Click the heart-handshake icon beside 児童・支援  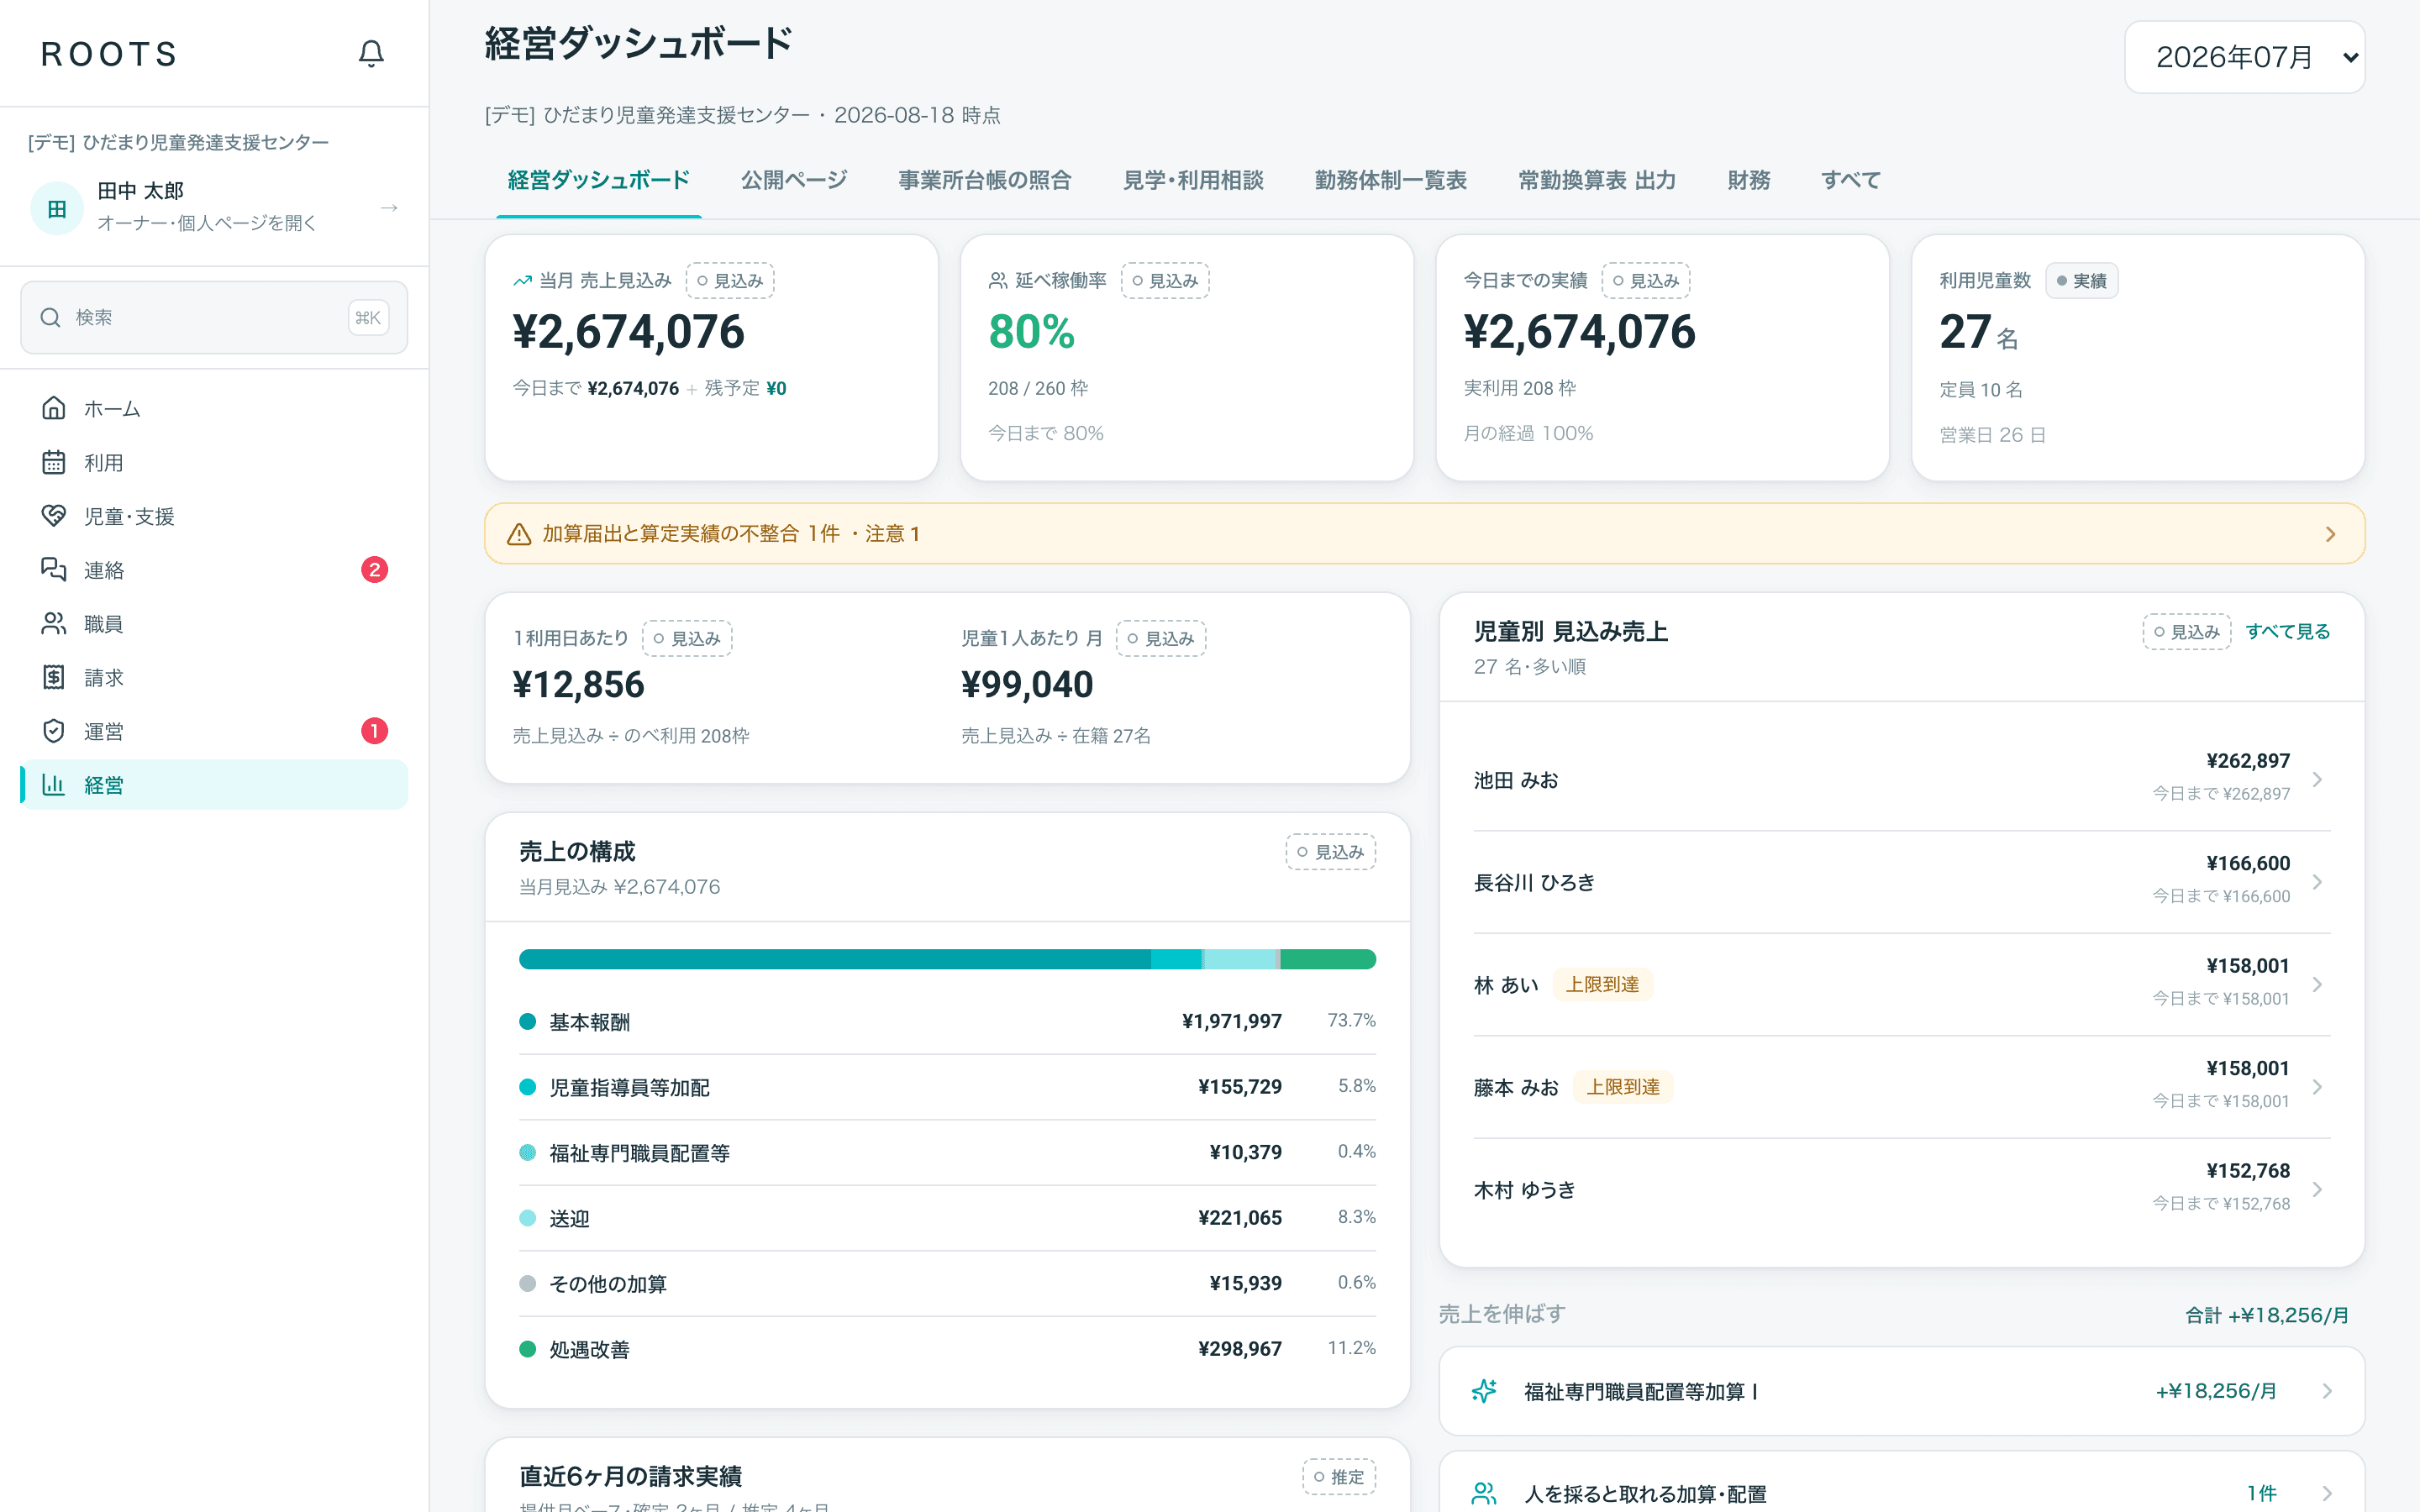point(54,516)
